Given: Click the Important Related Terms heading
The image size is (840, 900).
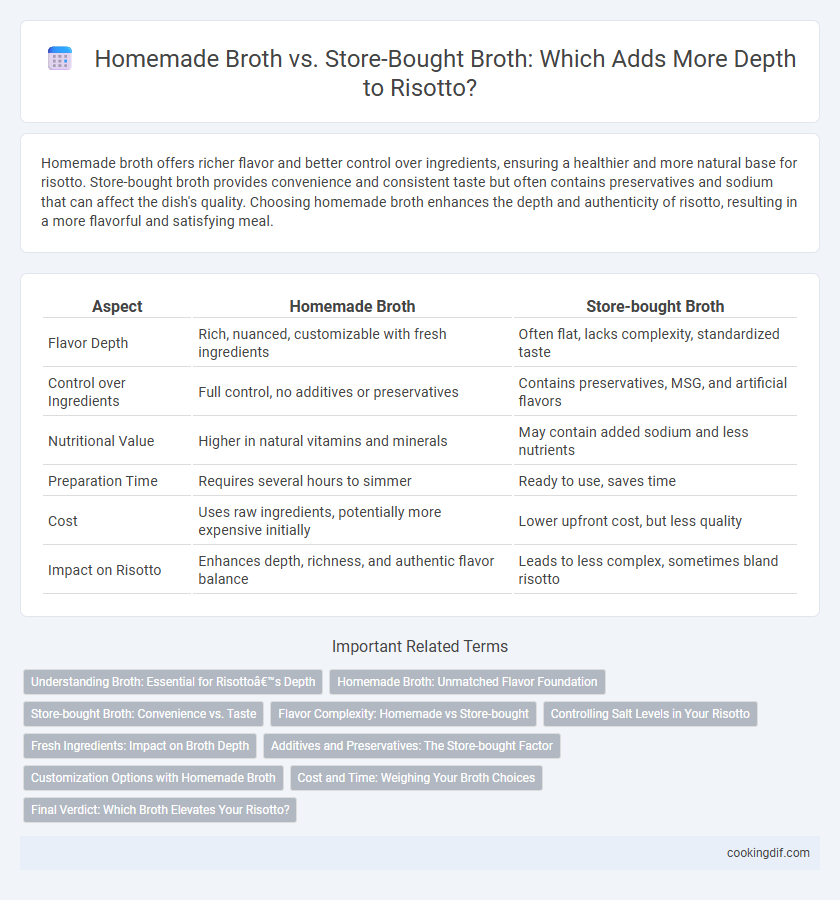Looking at the screenshot, I should [420, 647].
